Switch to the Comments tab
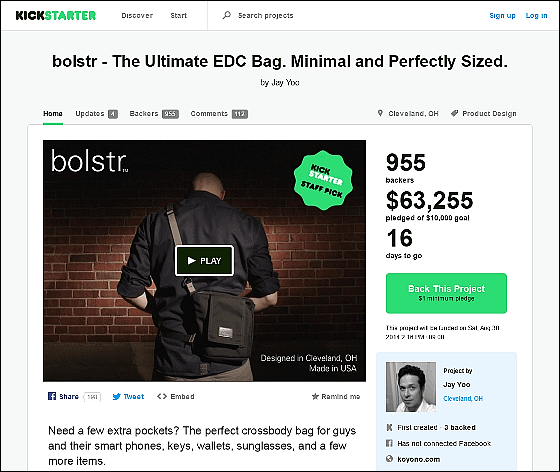Image resolution: width=560 pixels, height=472 pixels. tap(219, 114)
